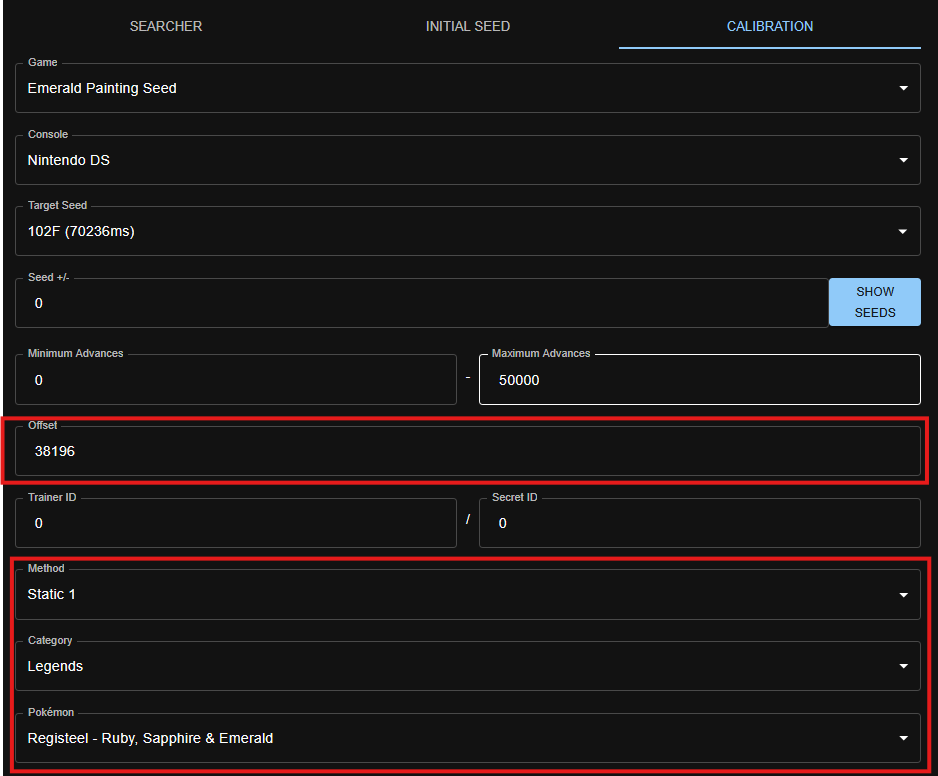Click the down arrow in Target Seed field

pos(903,232)
